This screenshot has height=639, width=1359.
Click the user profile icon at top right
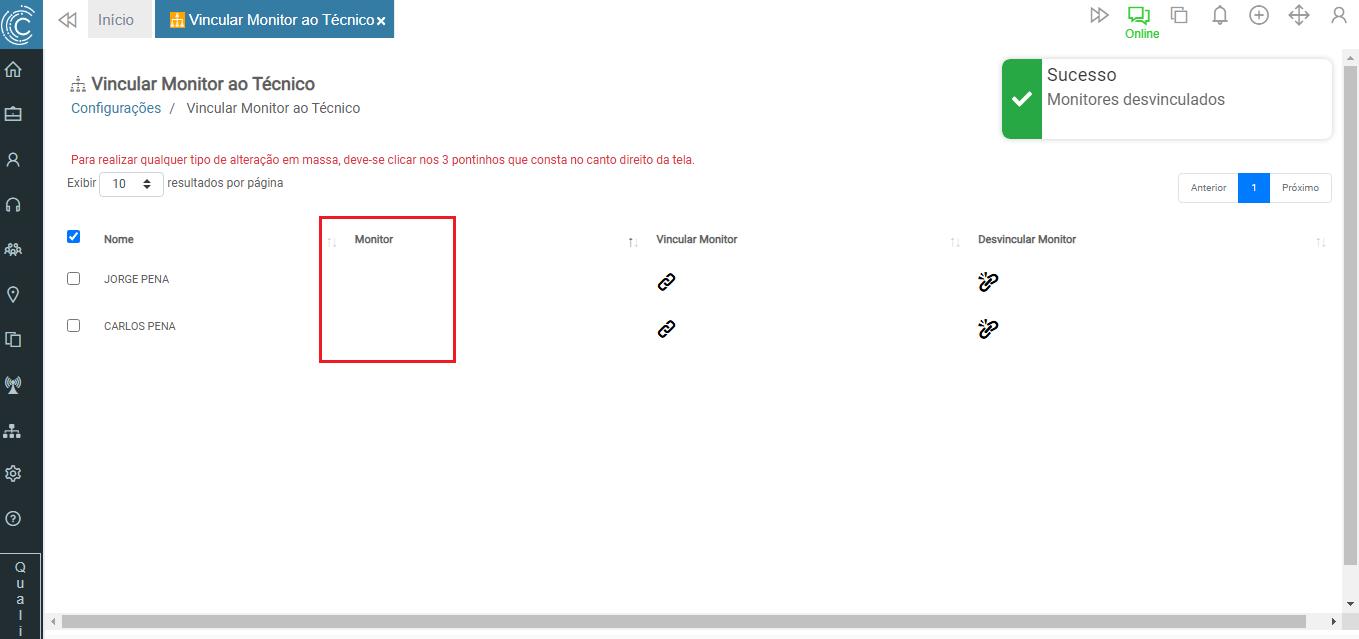click(1338, 16)
